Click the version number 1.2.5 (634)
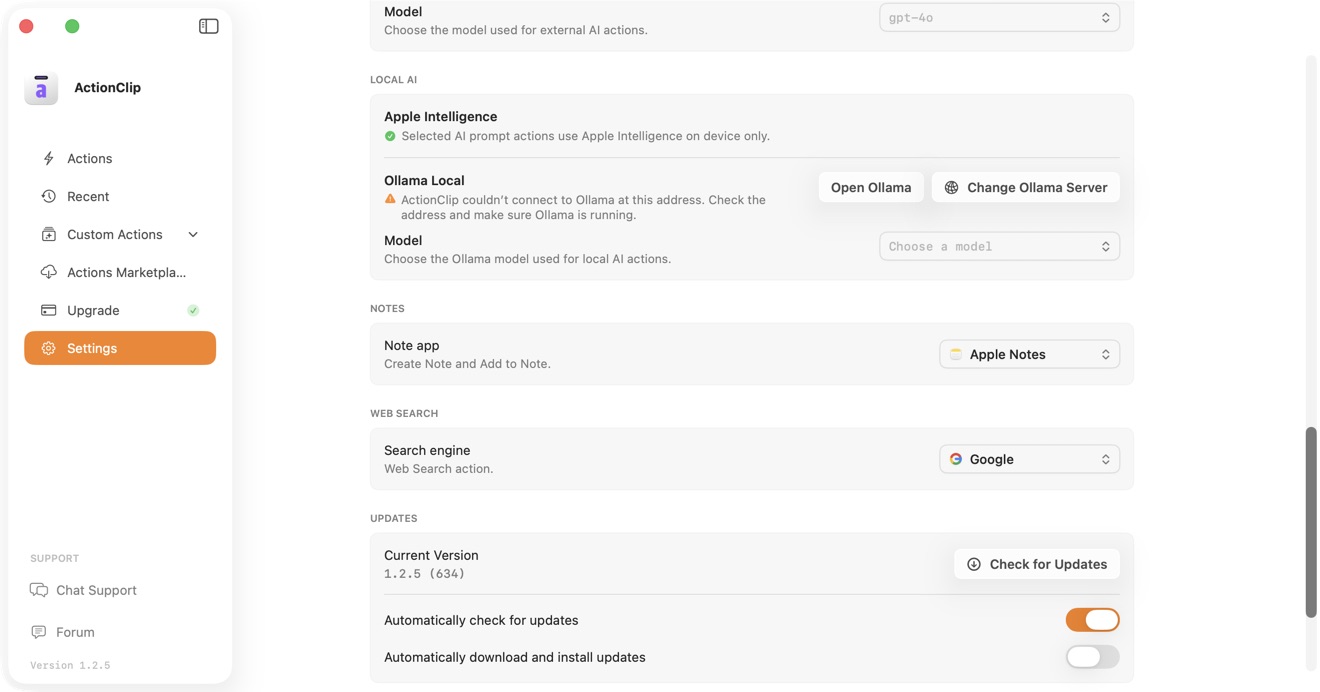 tap(424, 574)
